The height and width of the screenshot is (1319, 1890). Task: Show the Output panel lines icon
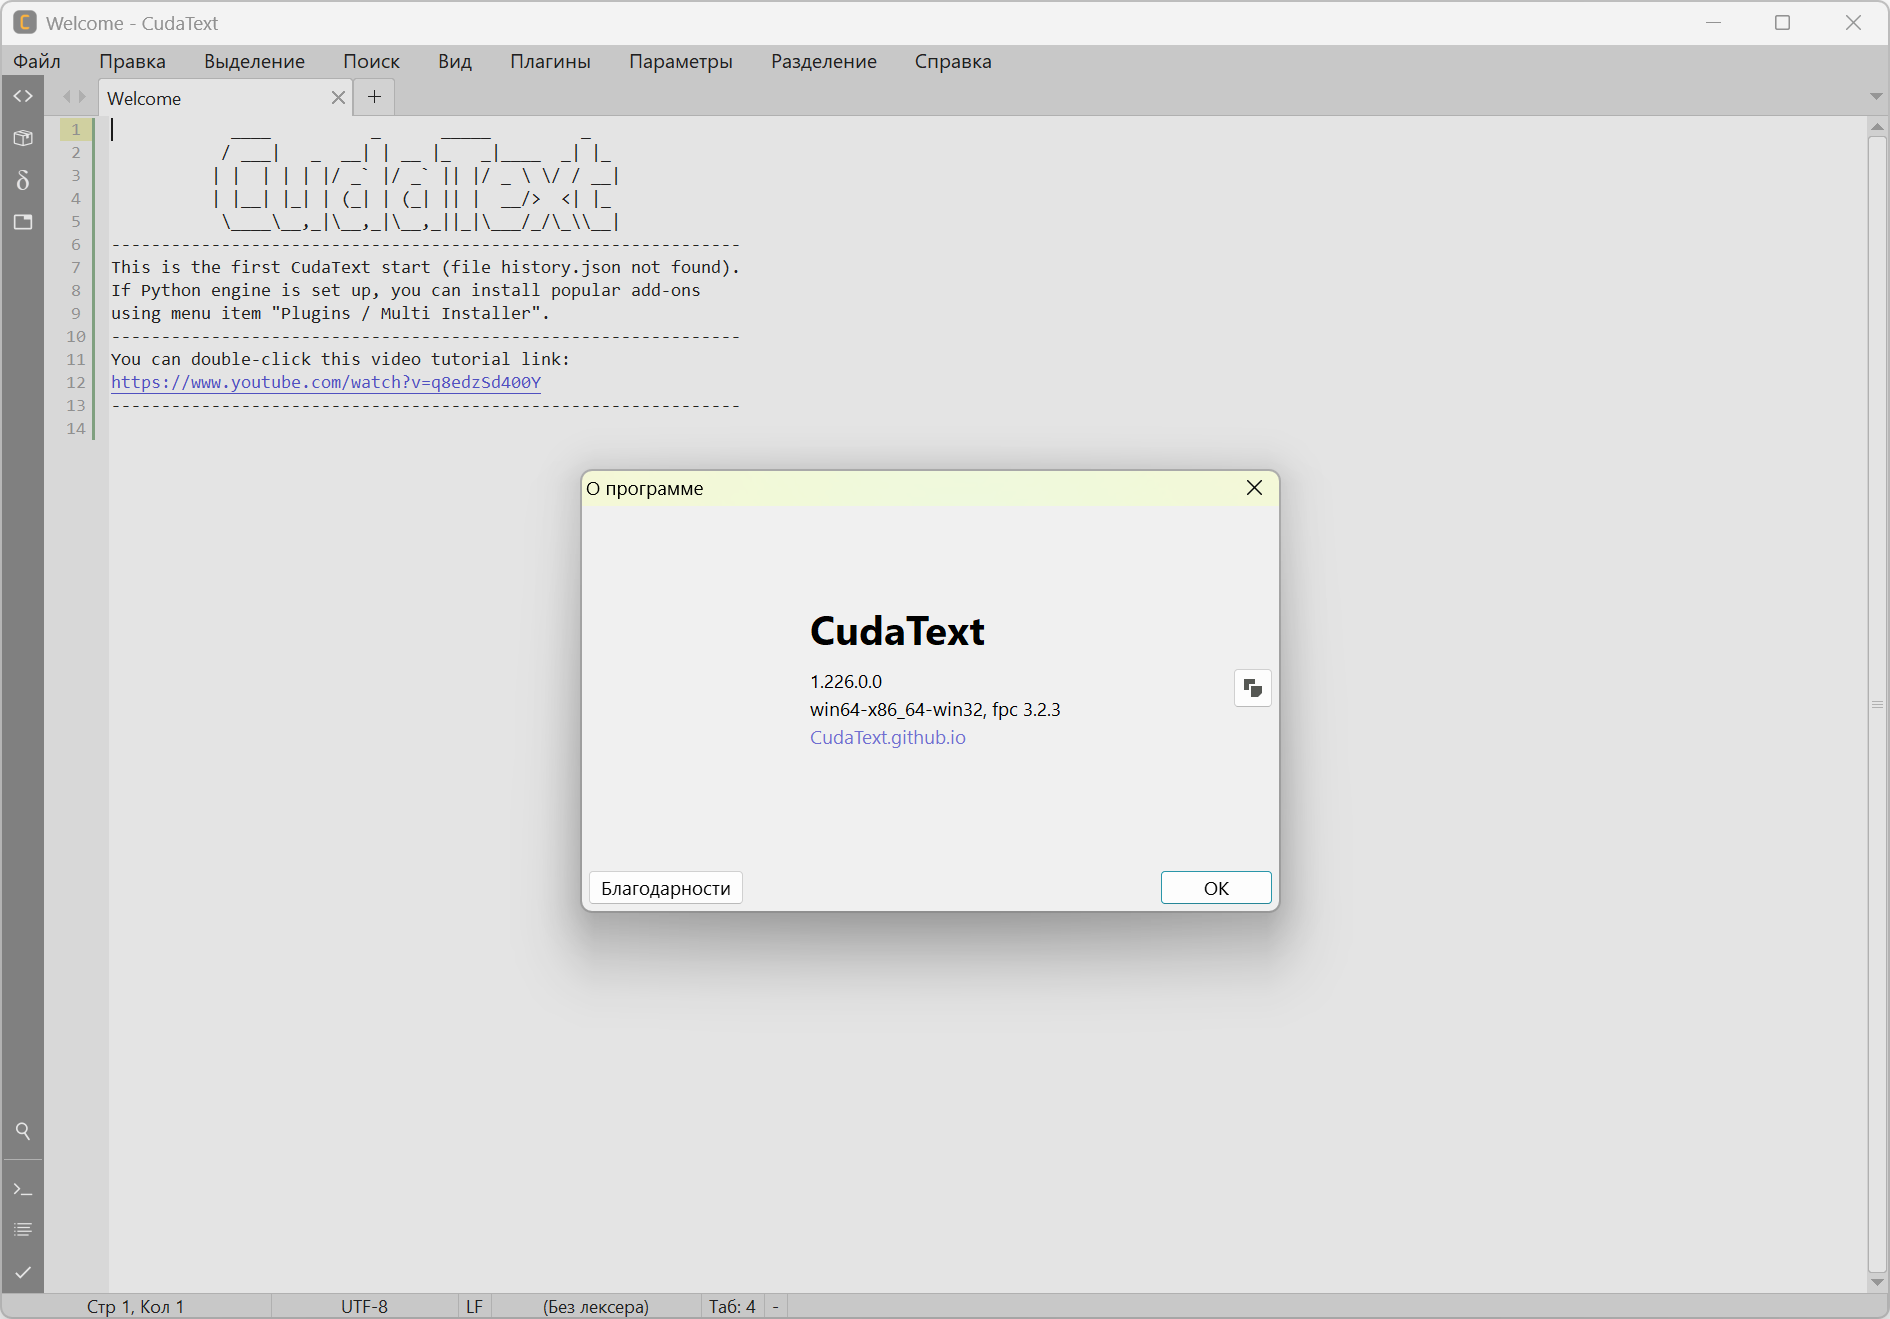click(x=23, y=1230)
